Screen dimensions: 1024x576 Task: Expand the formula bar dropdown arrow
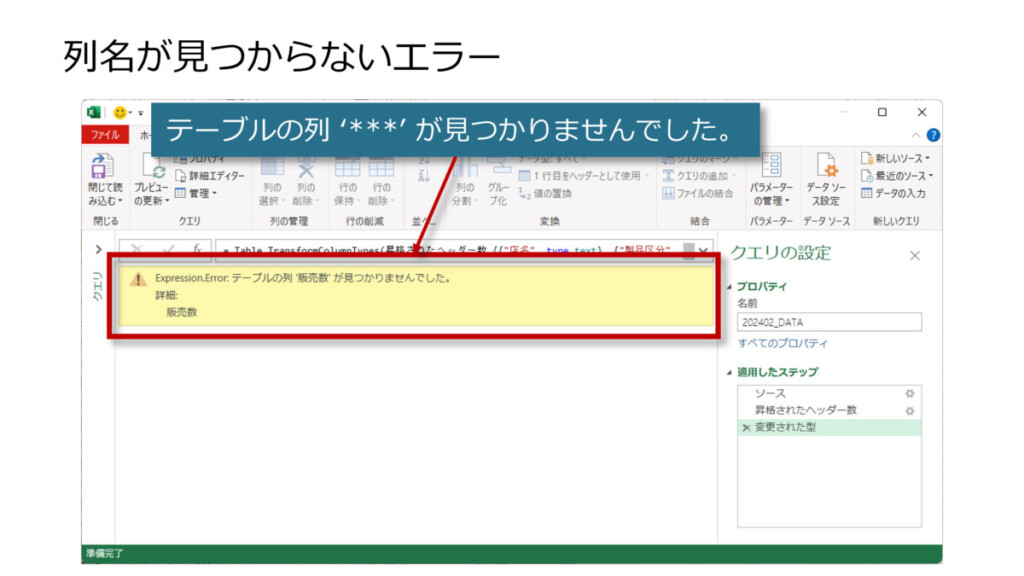(x=704, y=251)
